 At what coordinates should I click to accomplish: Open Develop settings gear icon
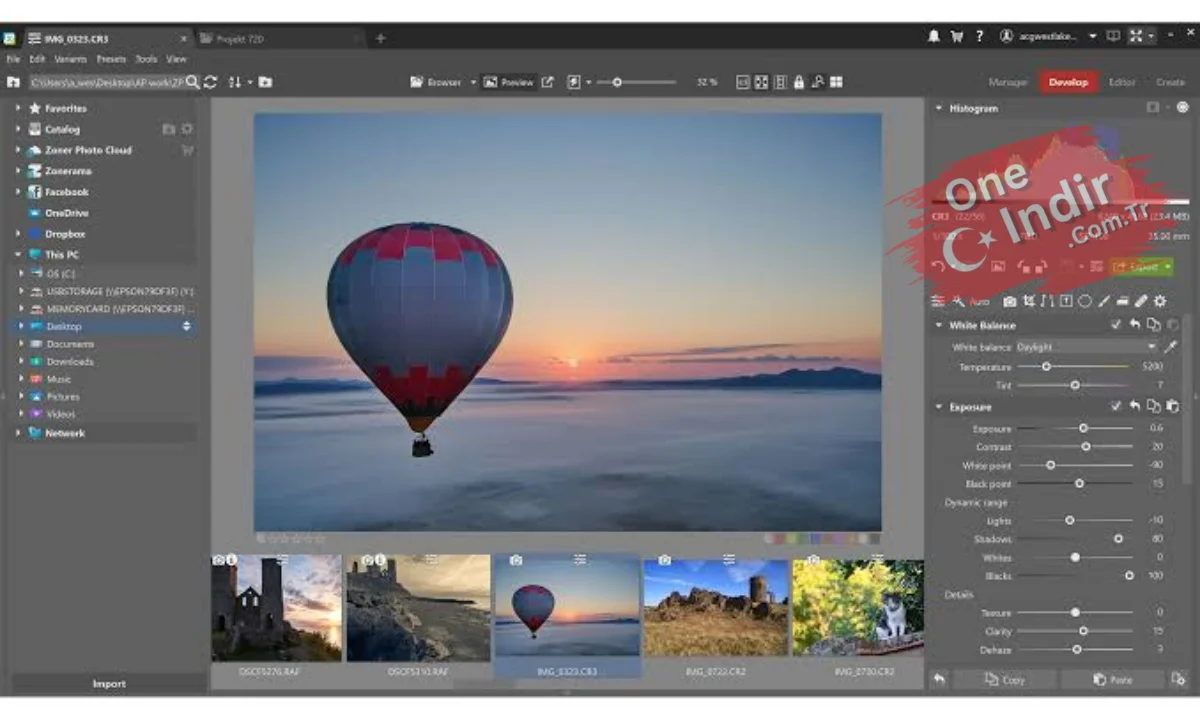[1160, 301]
